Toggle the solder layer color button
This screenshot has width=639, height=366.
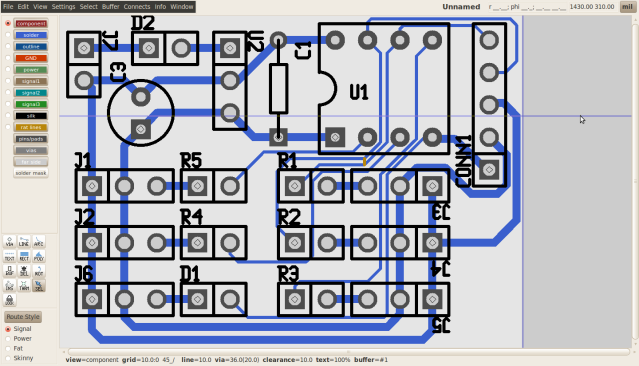31,35
